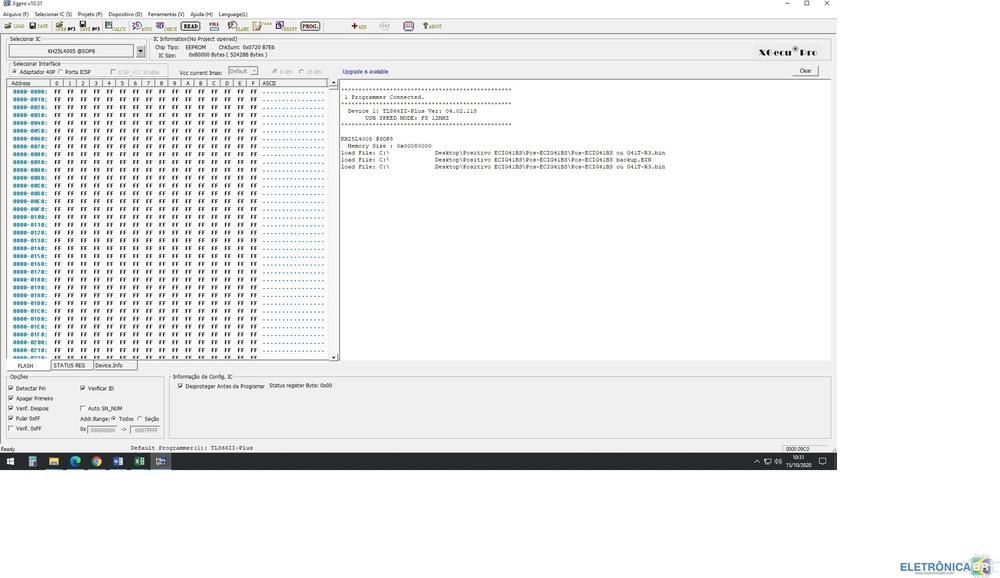Image resolution: width=1000 pixels, height=578 pixels.
Task: Click the READ chip toolbar button
Action: click(x=190, y=26)
